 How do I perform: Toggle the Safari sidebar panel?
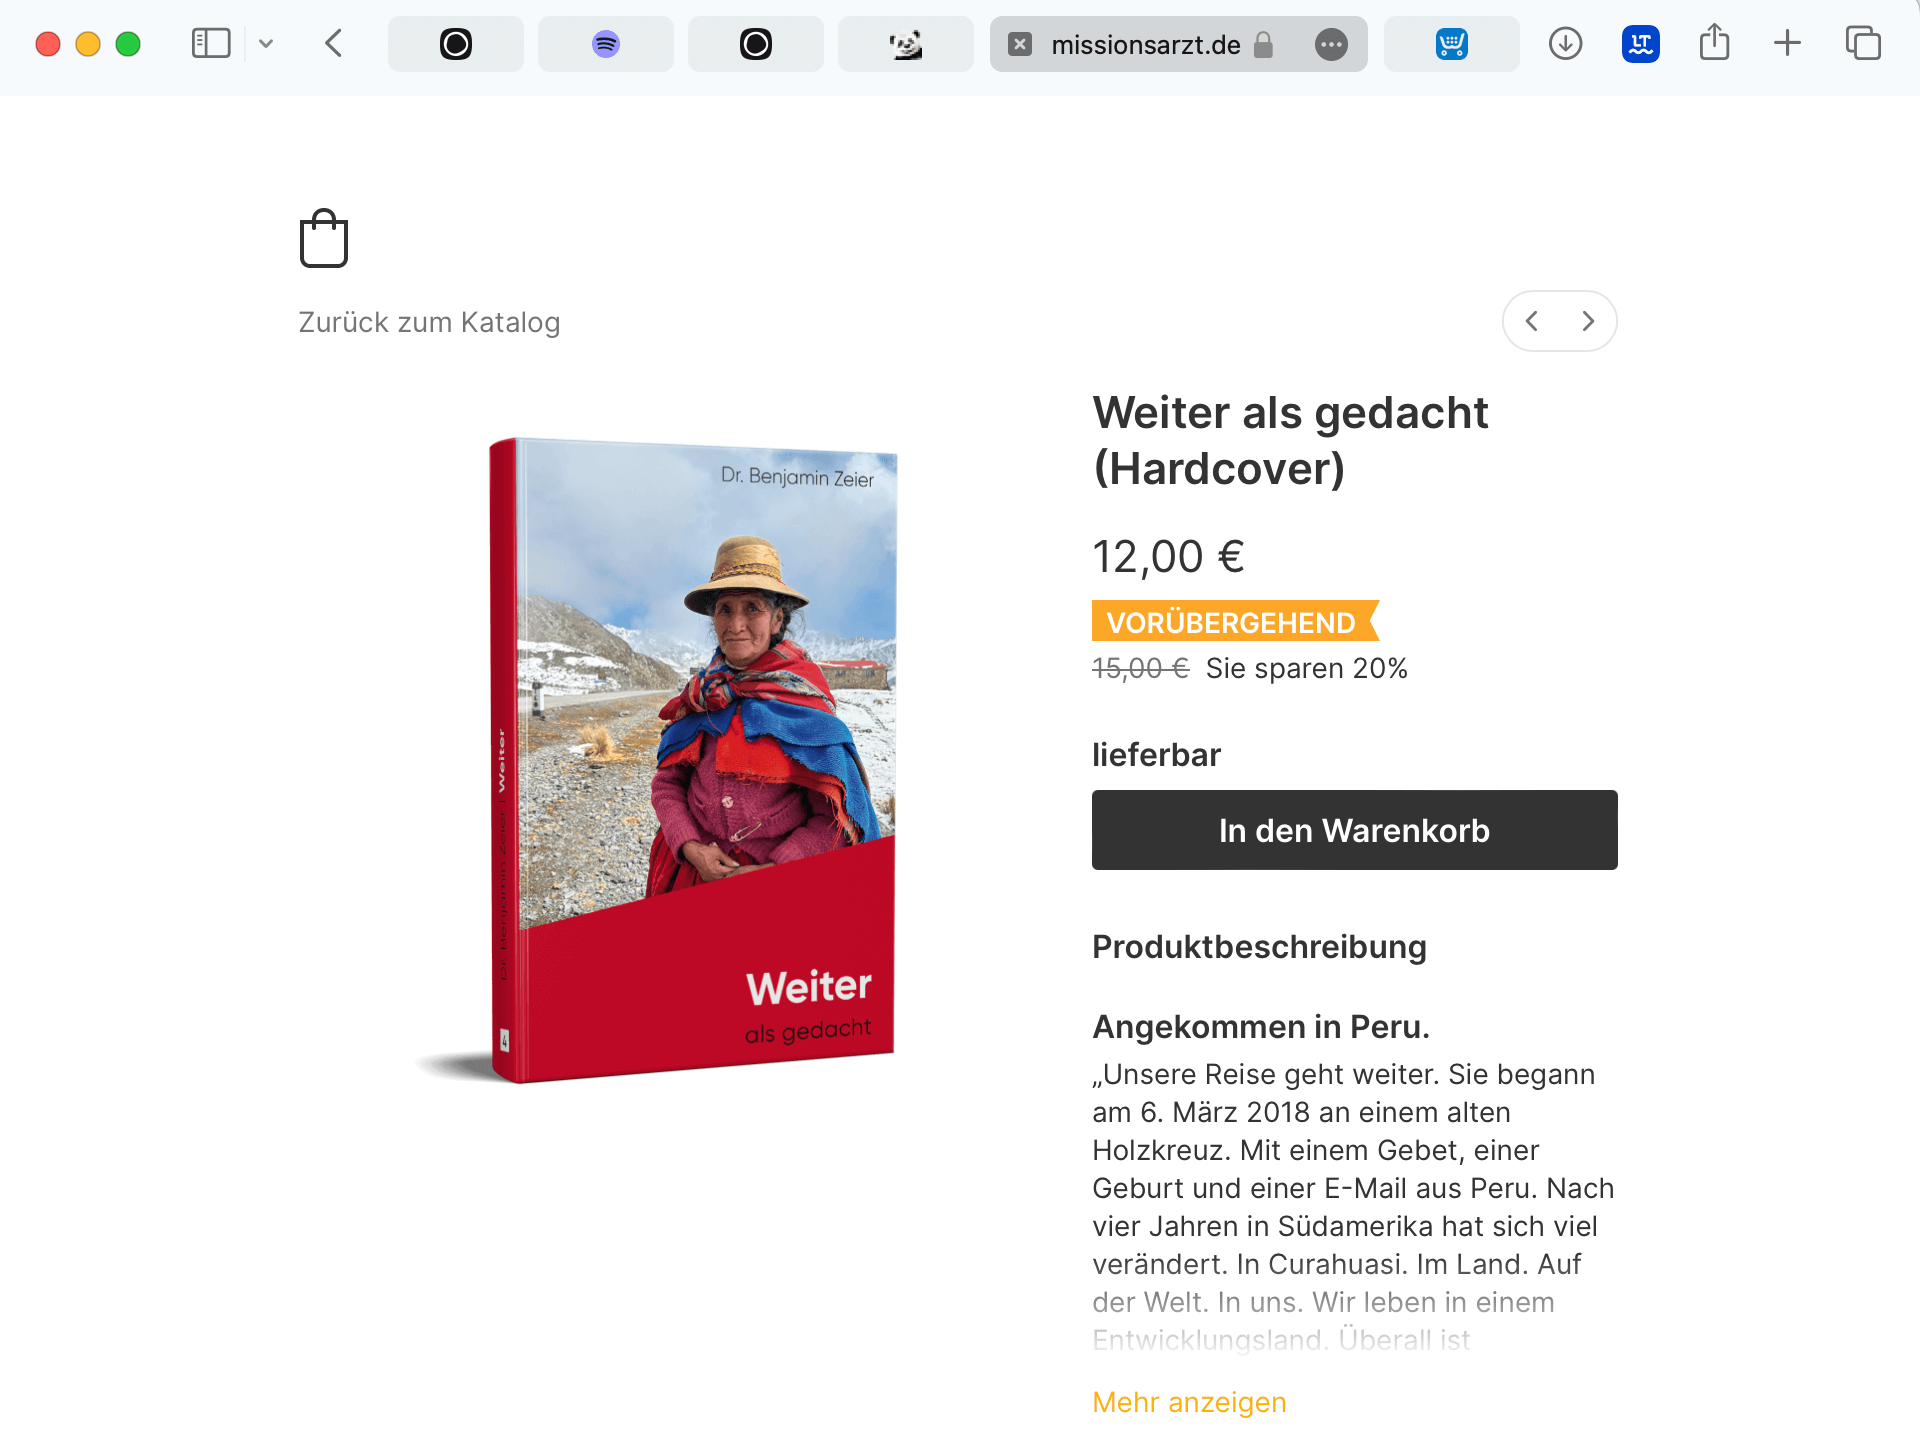pyautogui.click(x=211, y=43)
